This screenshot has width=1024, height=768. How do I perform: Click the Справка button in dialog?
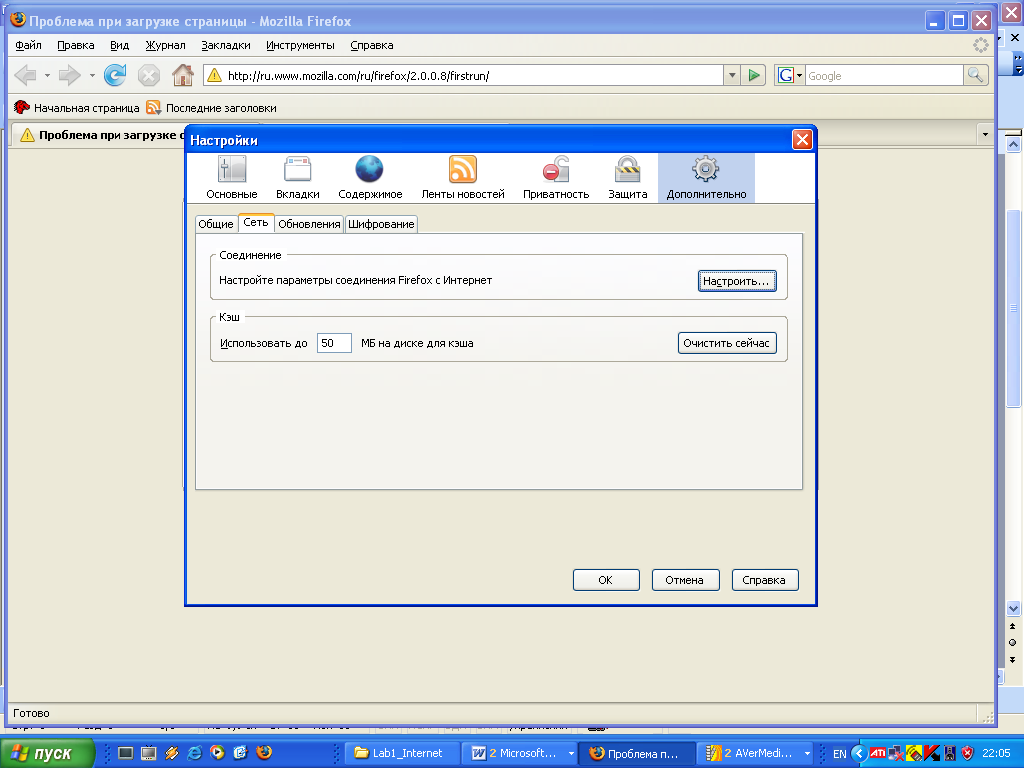765,580
